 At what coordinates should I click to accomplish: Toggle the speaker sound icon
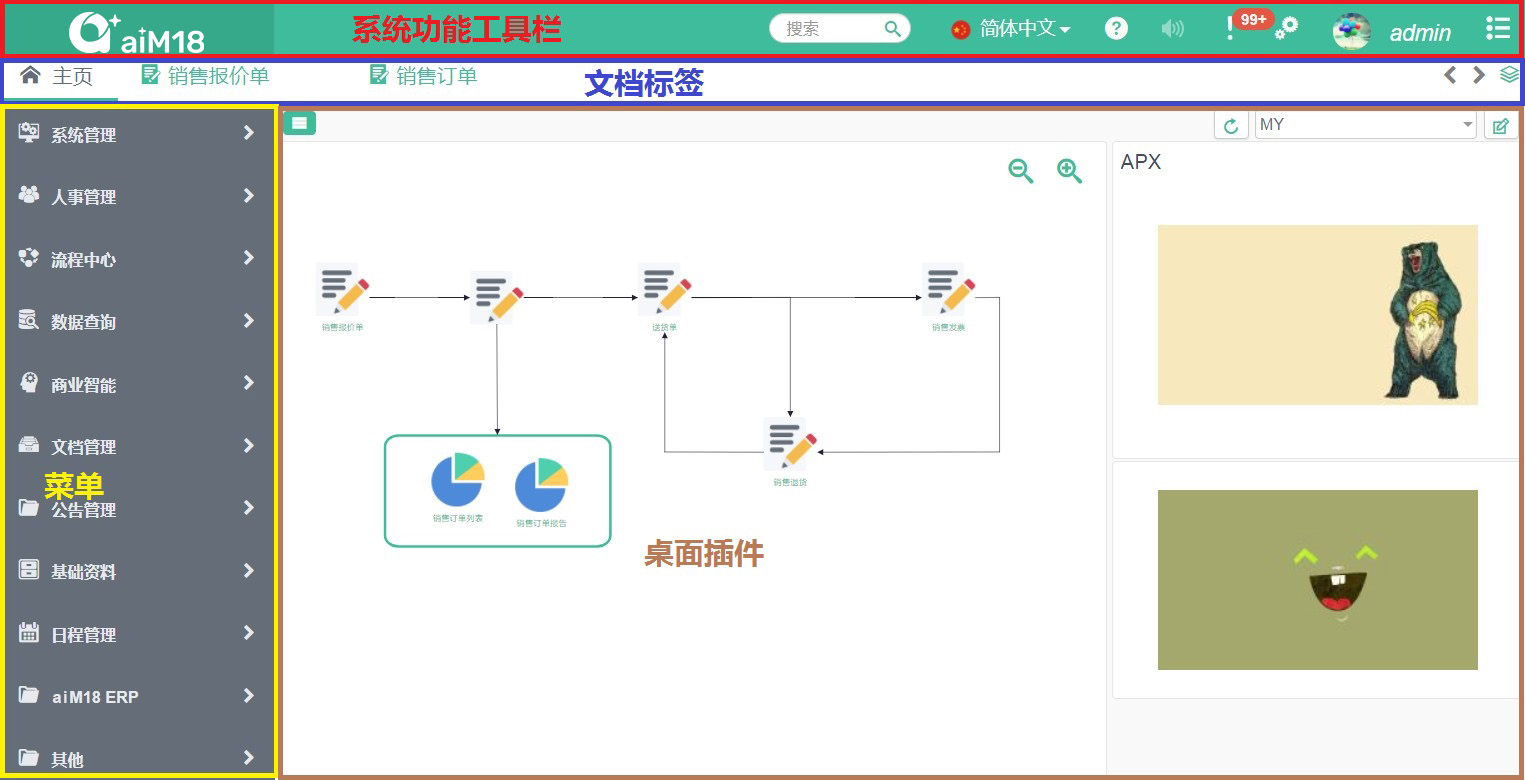tap(1172, 29)
